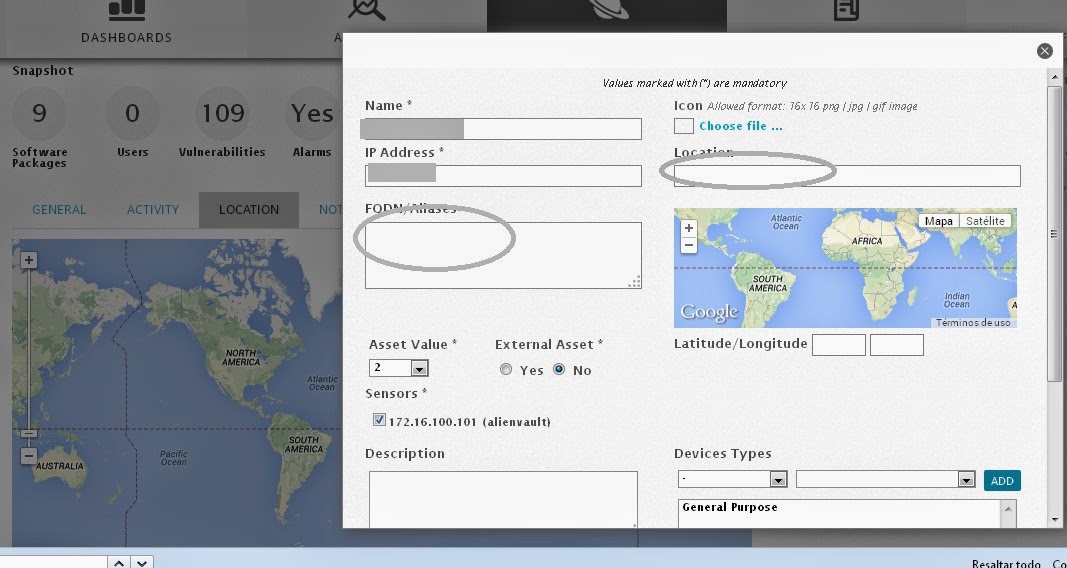Zoom out on the dialog's Google map
This screenshot has width=1067, height=568.
pos(688,245)
